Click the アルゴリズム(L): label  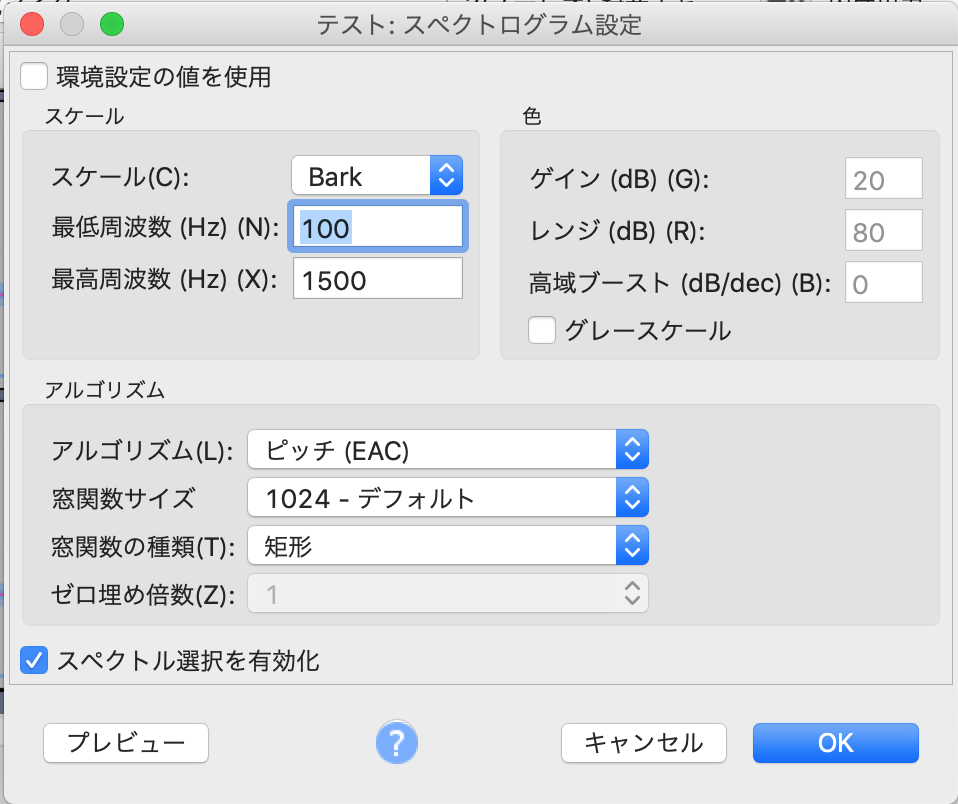[142, 451]
